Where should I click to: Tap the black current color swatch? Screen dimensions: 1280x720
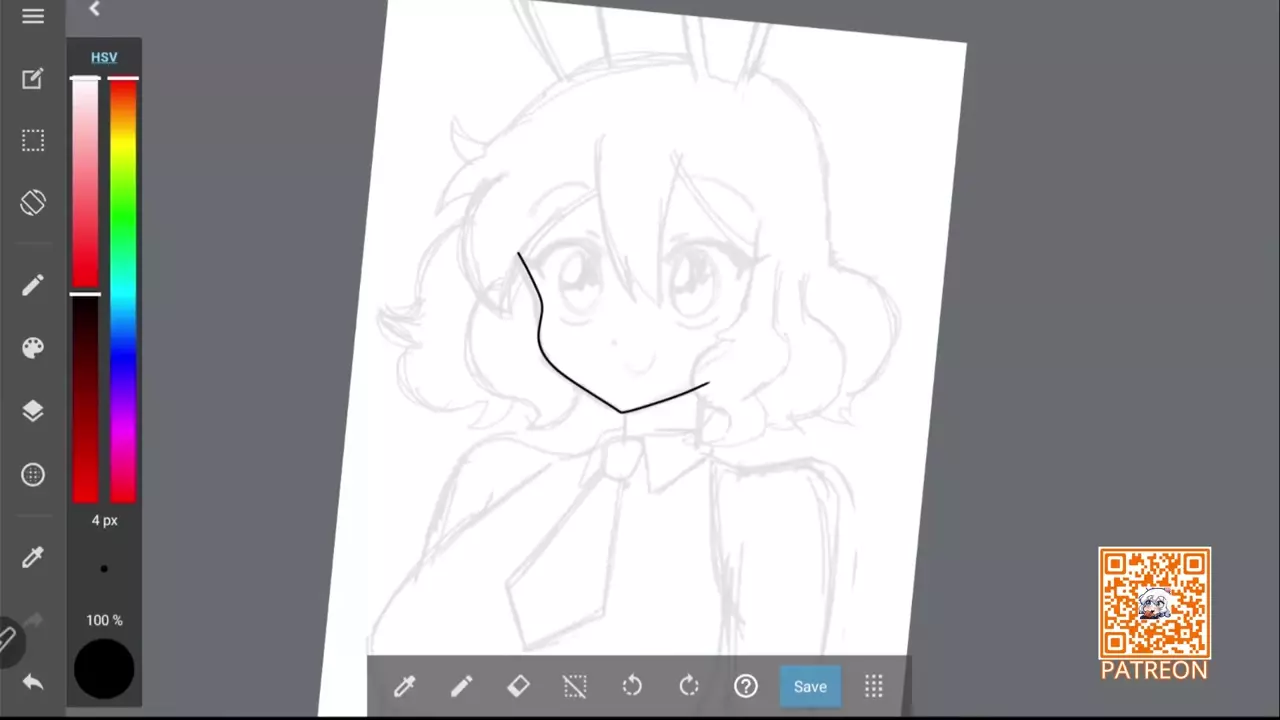[x=104, y=669]
